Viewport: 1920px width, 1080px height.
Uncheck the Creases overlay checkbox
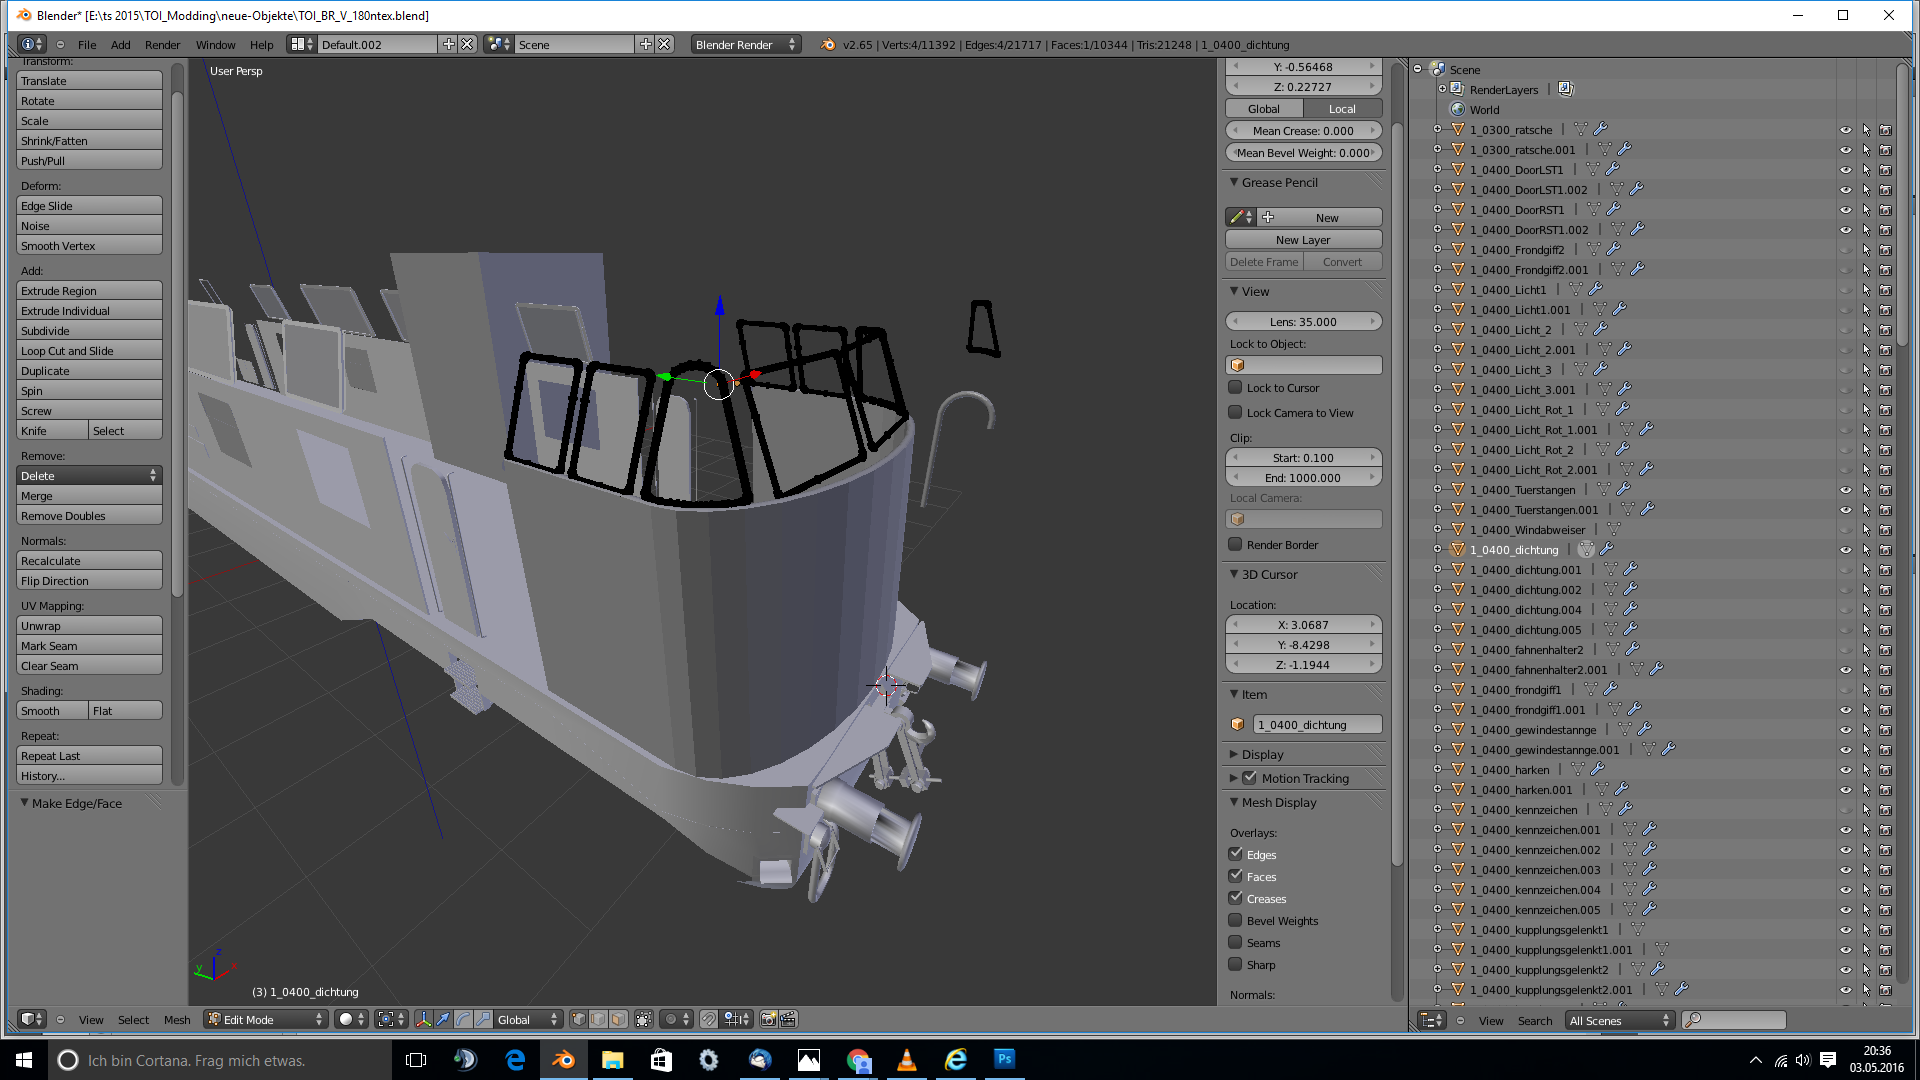point(1236,898)
